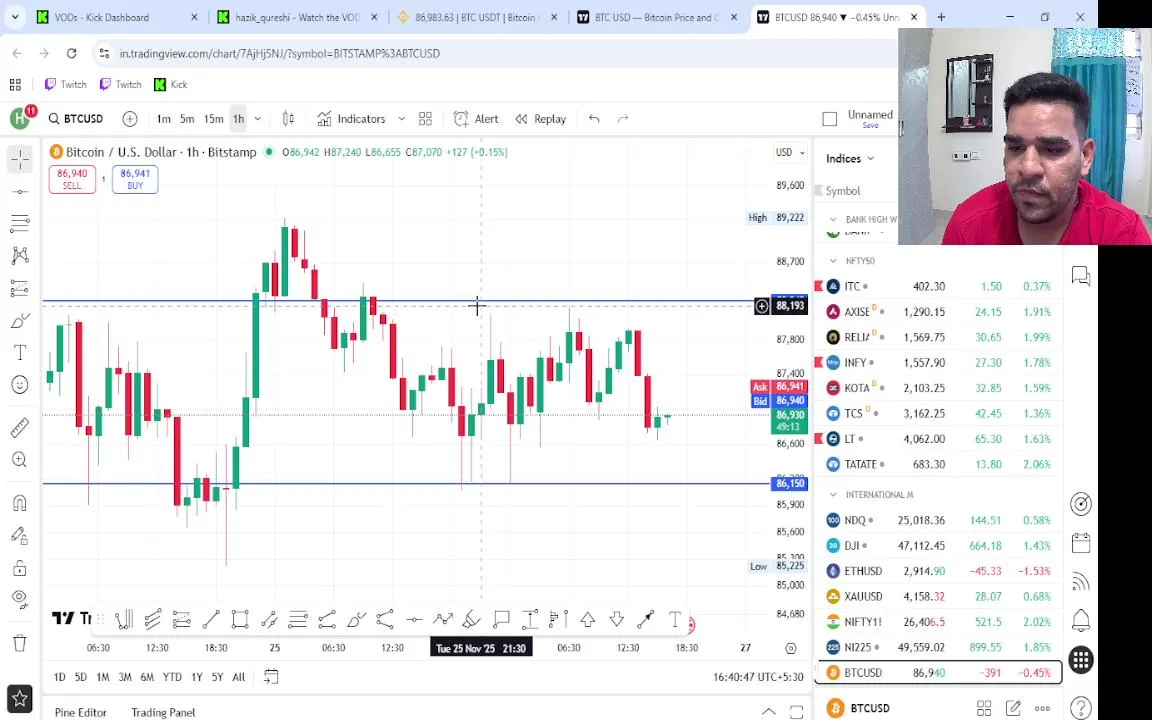Click the trash remove objects icon
Screen dimensions: 1152x720
20,643
